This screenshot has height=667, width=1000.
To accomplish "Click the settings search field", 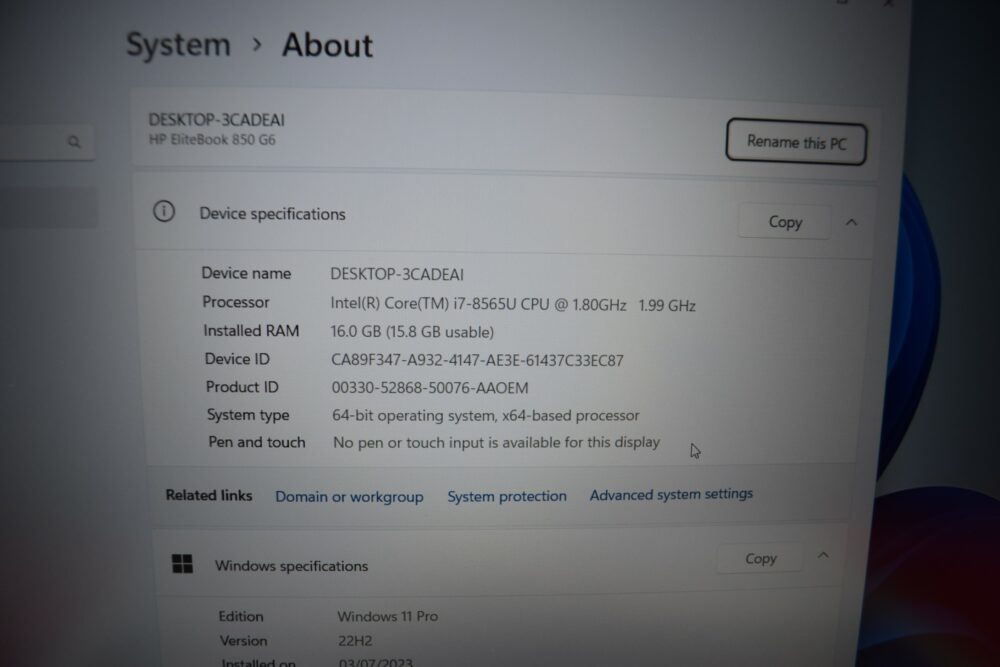I will click(x=48, y=141).
